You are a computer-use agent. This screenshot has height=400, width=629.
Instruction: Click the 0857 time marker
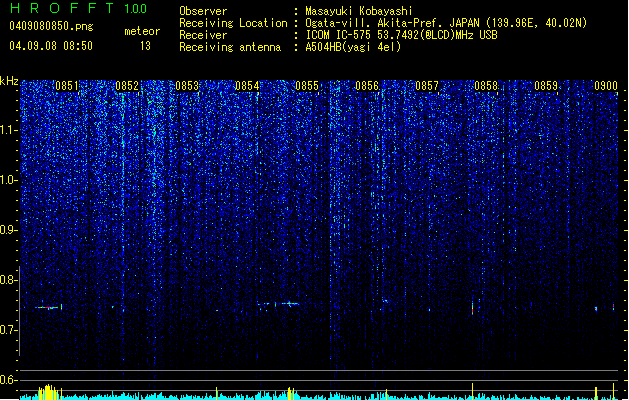coord(427,86)
